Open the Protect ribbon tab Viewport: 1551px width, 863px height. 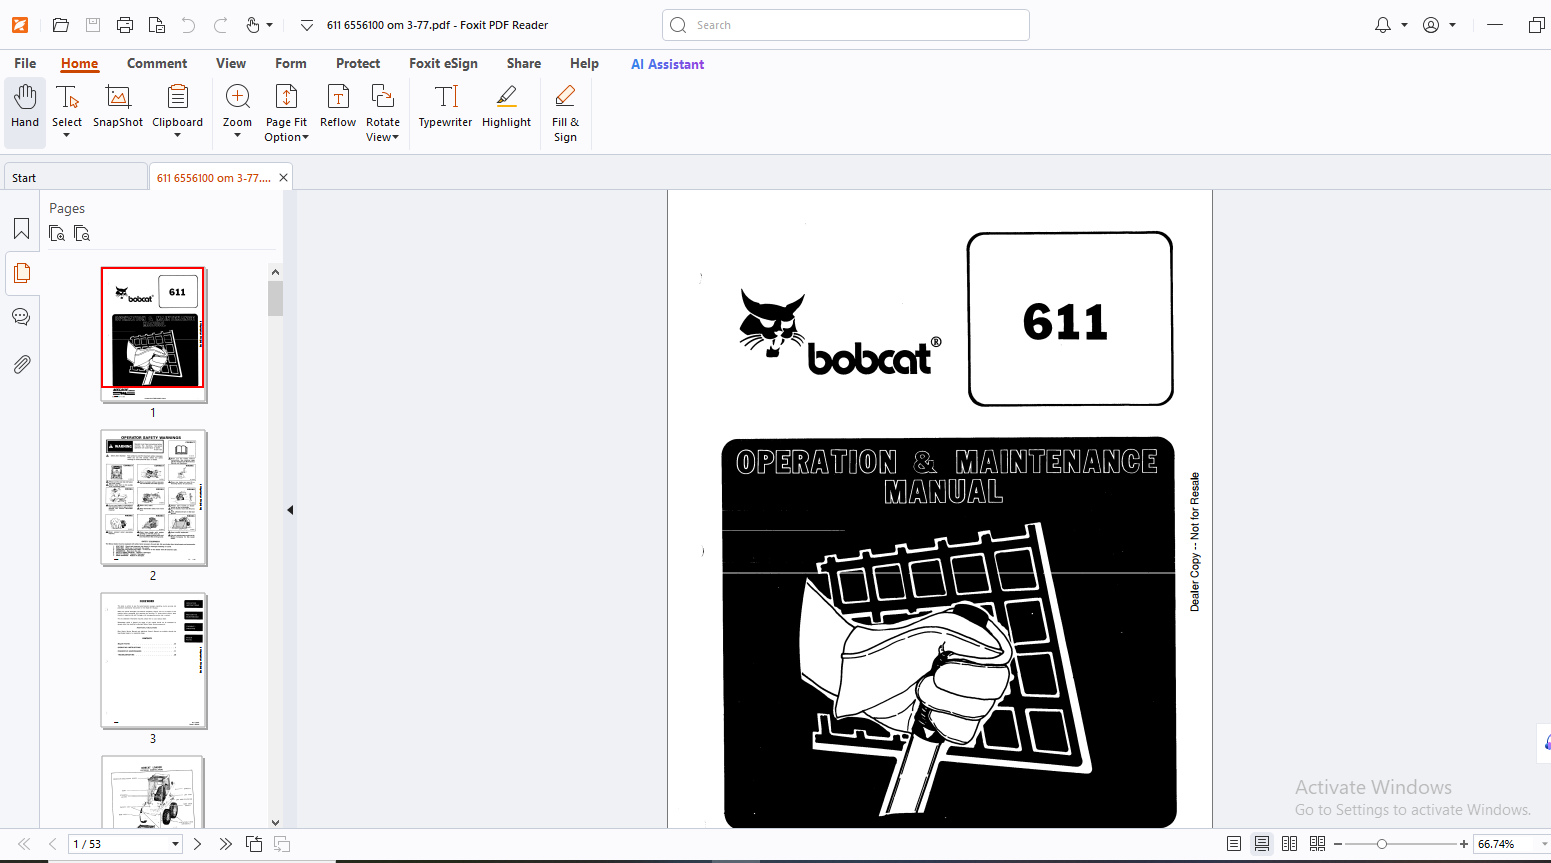point(358,63)
